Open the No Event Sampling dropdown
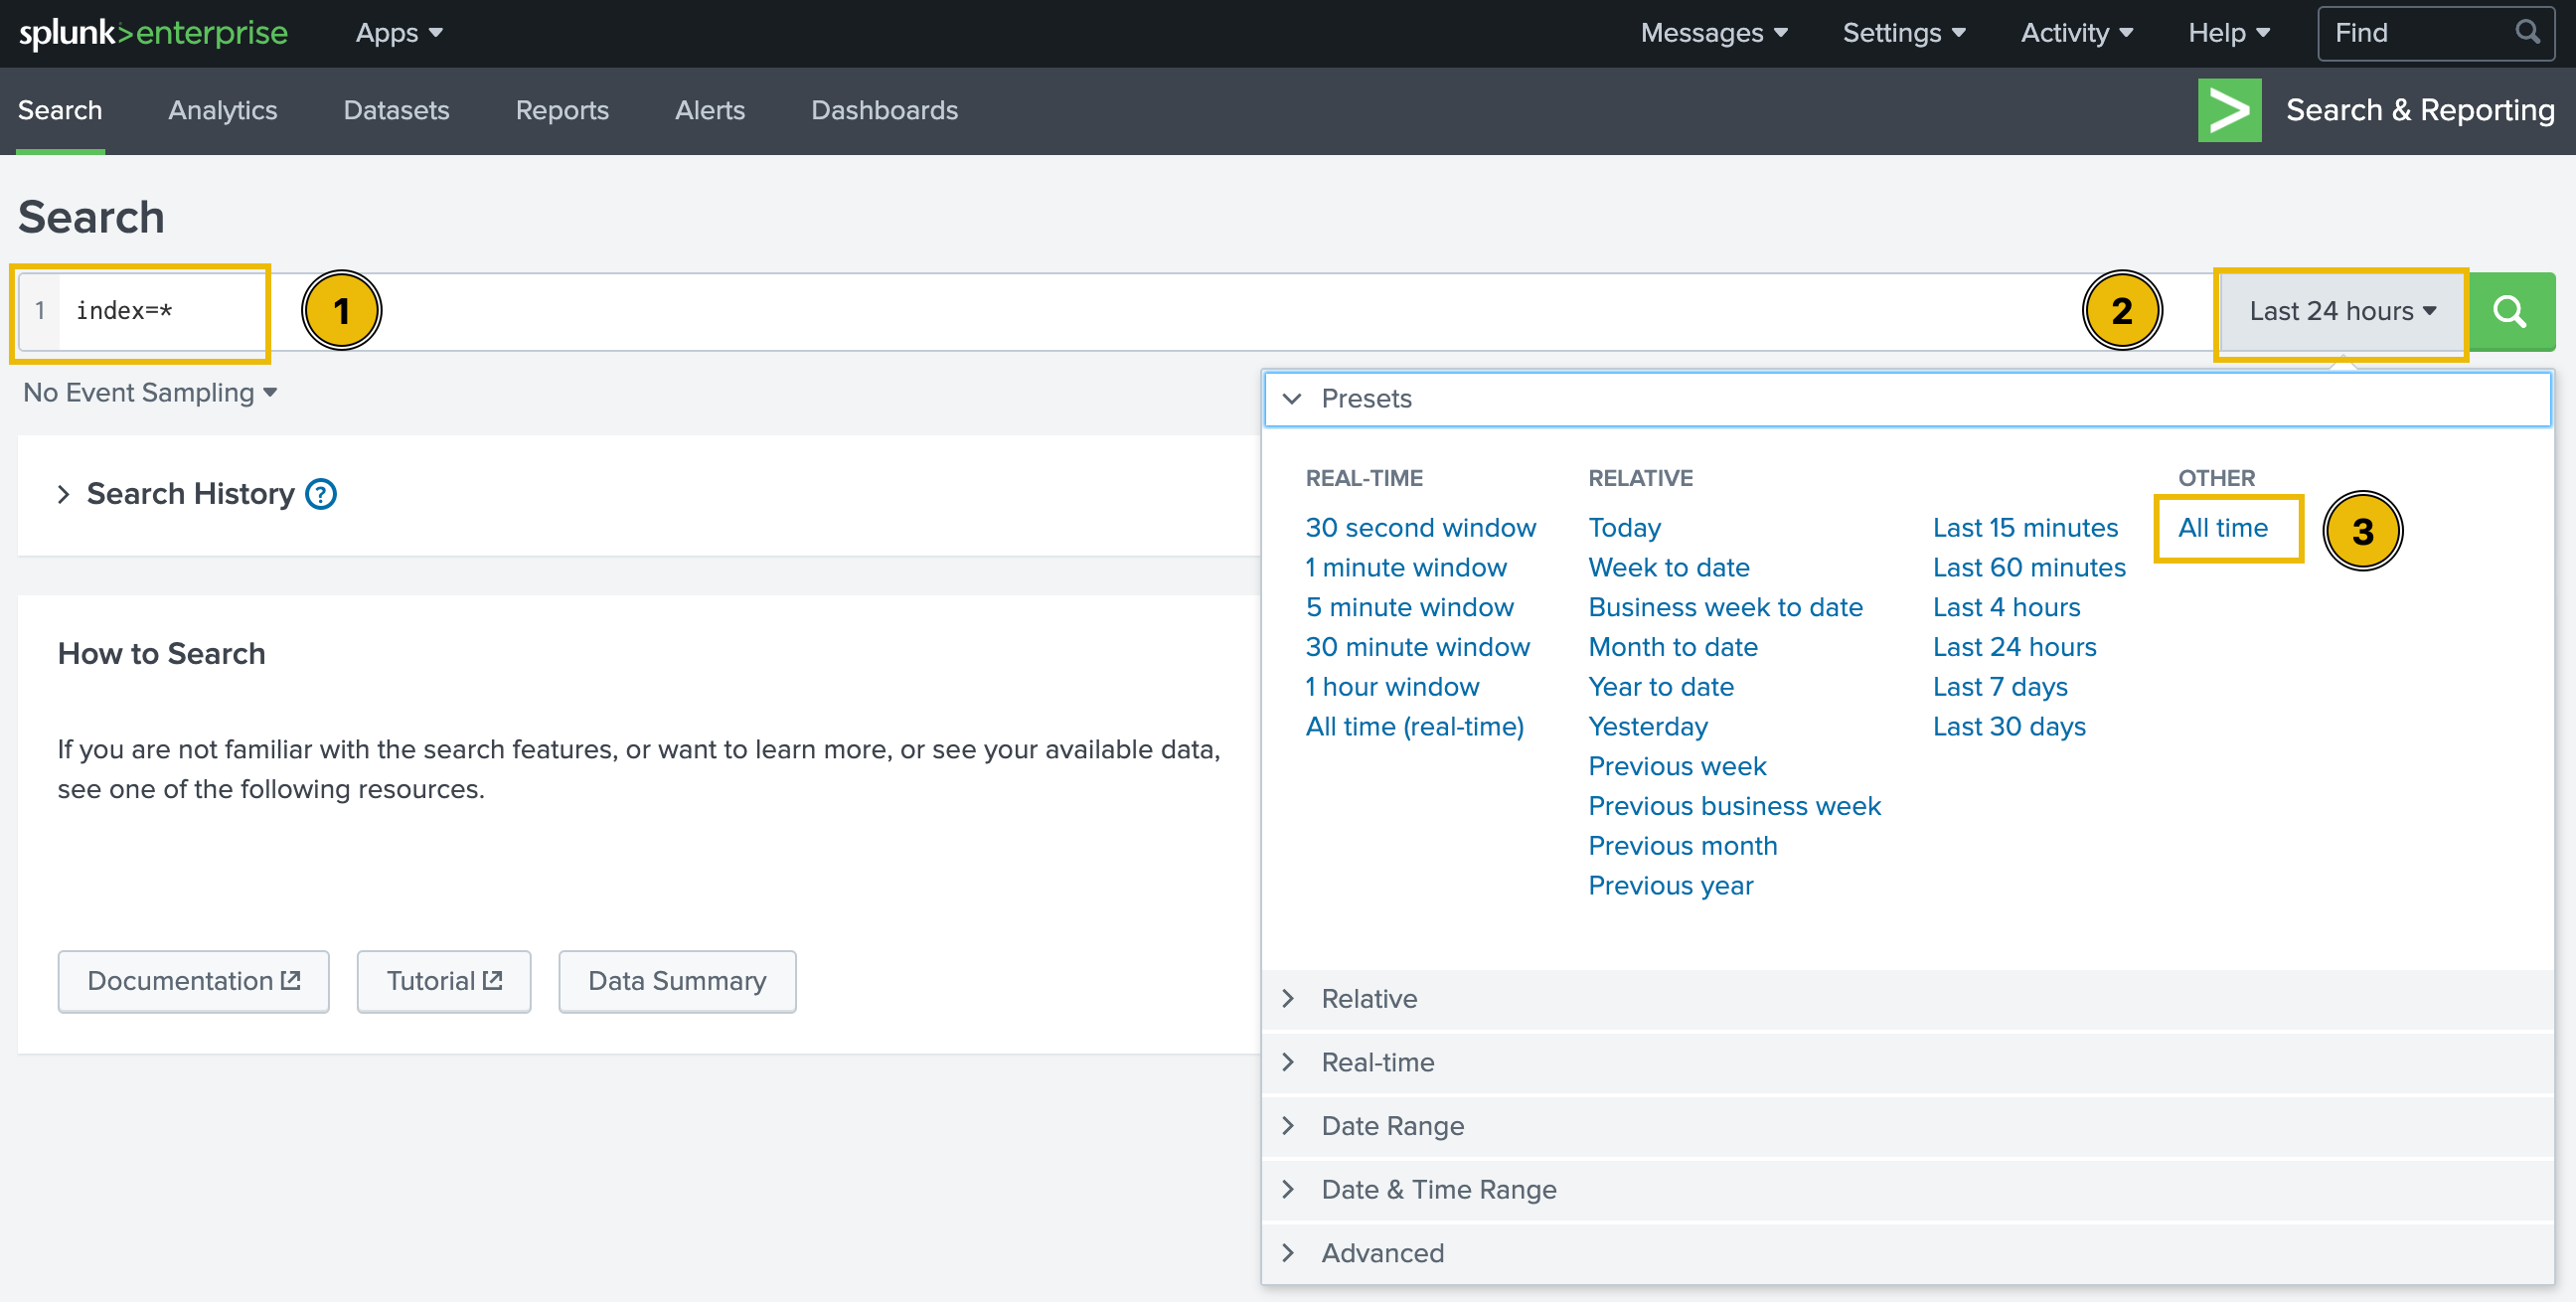 click(150, 393)
